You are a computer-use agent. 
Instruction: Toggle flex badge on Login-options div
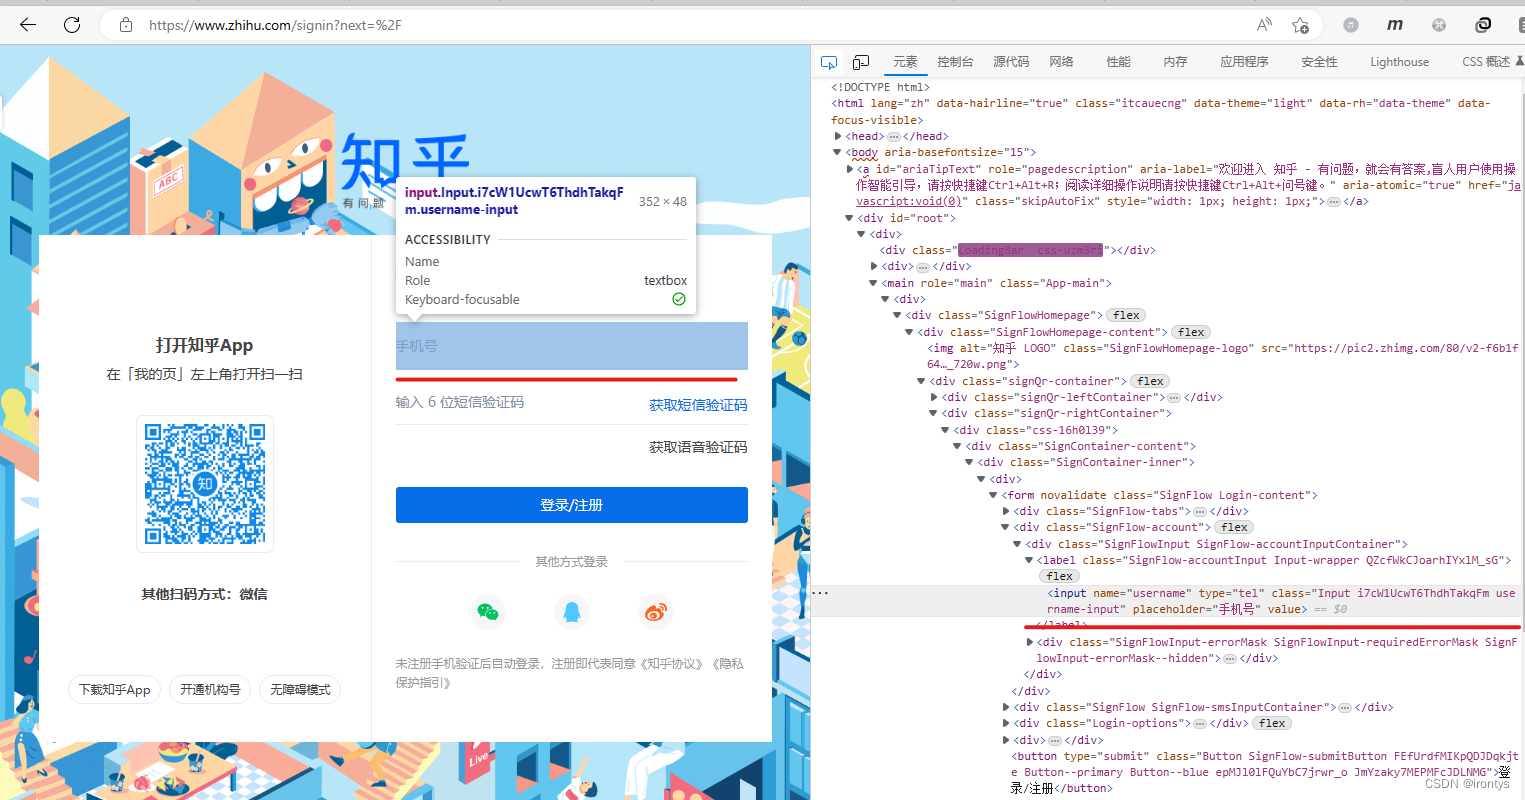pyautogui.click(x=1272, y=723)
